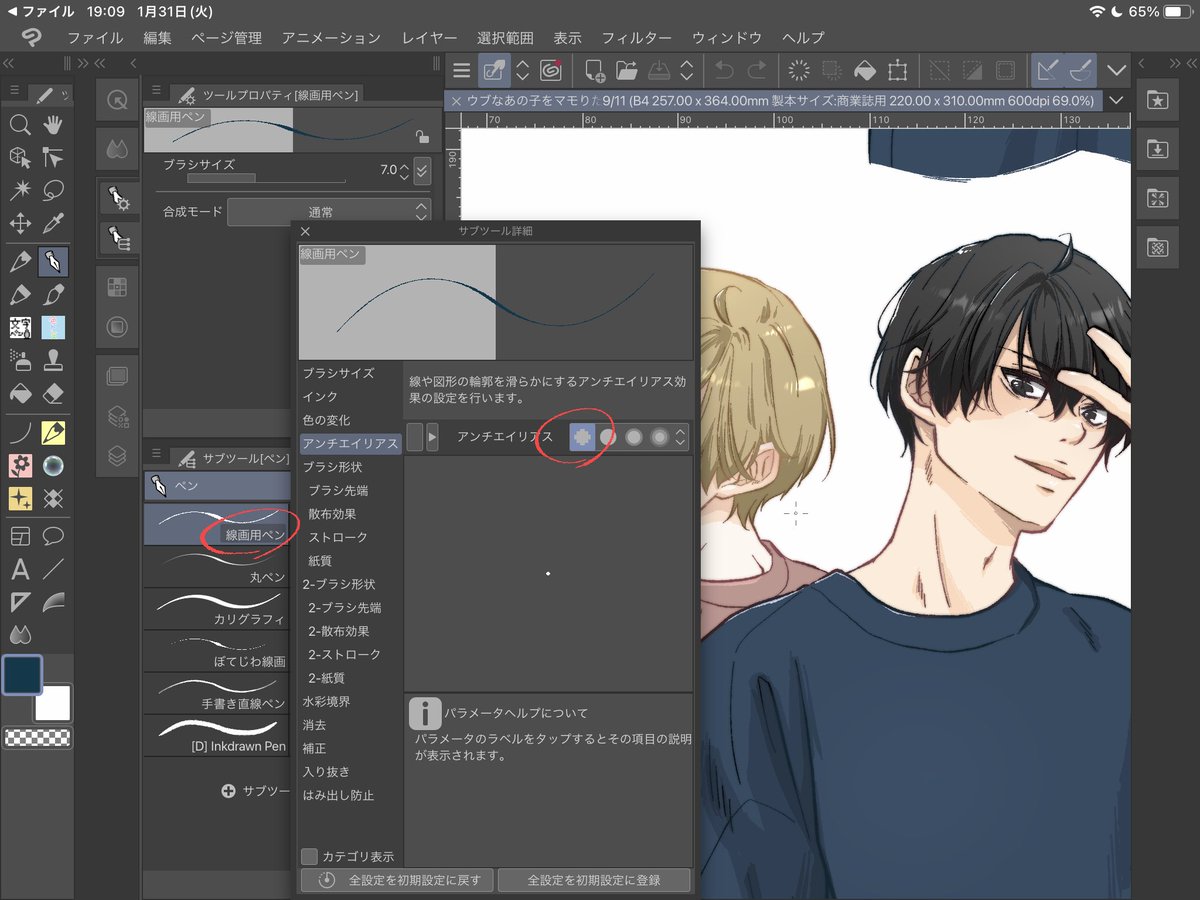Select the Fill bucket tool in toolbox

[x=19, y=394]
